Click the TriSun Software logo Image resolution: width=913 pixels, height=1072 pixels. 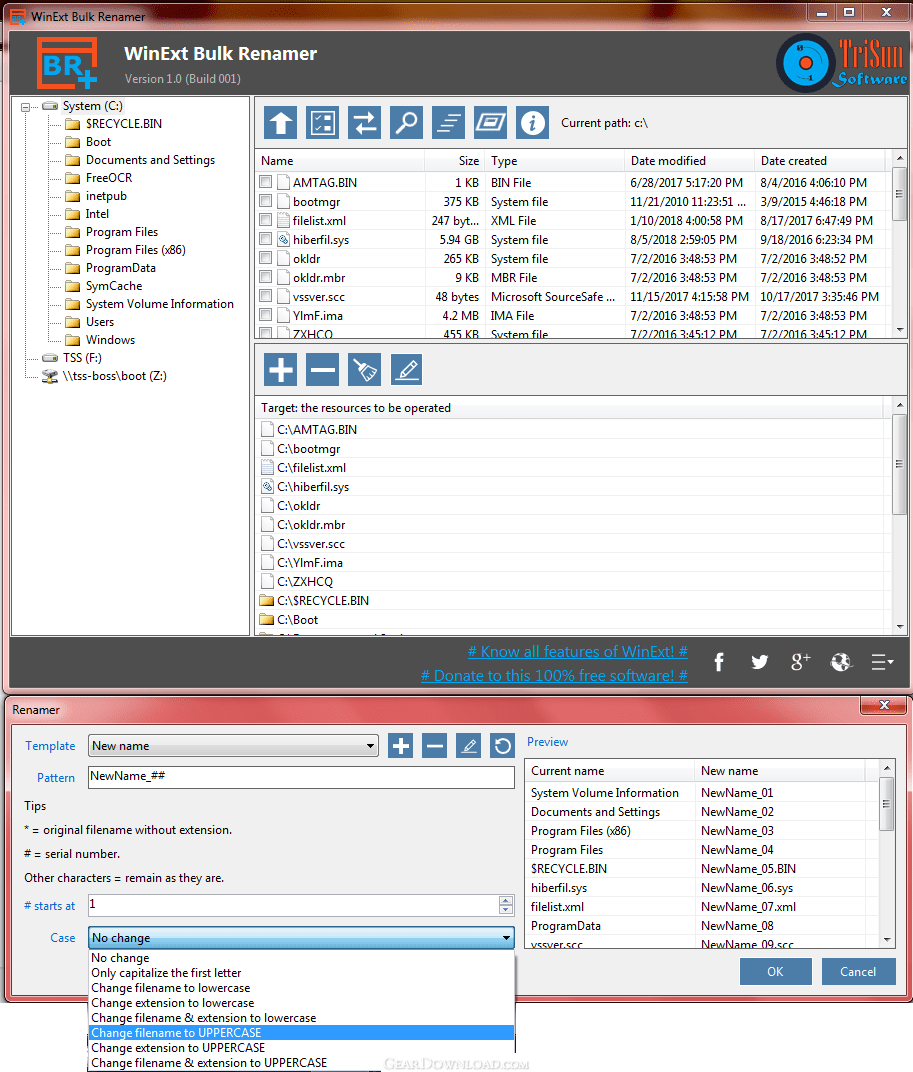[x=842, y=63]
